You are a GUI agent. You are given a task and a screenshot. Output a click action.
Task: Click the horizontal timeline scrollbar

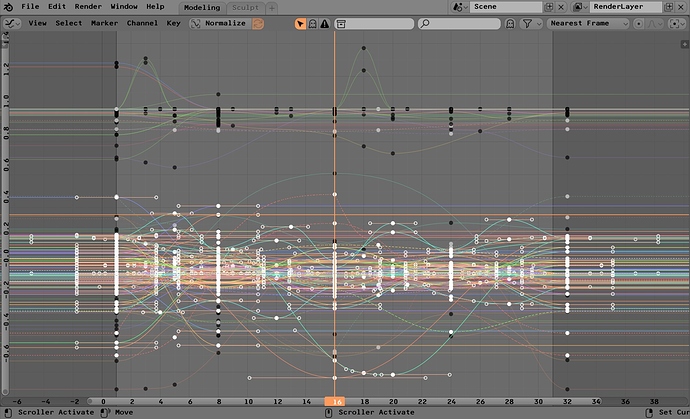[x=345, y=401]
